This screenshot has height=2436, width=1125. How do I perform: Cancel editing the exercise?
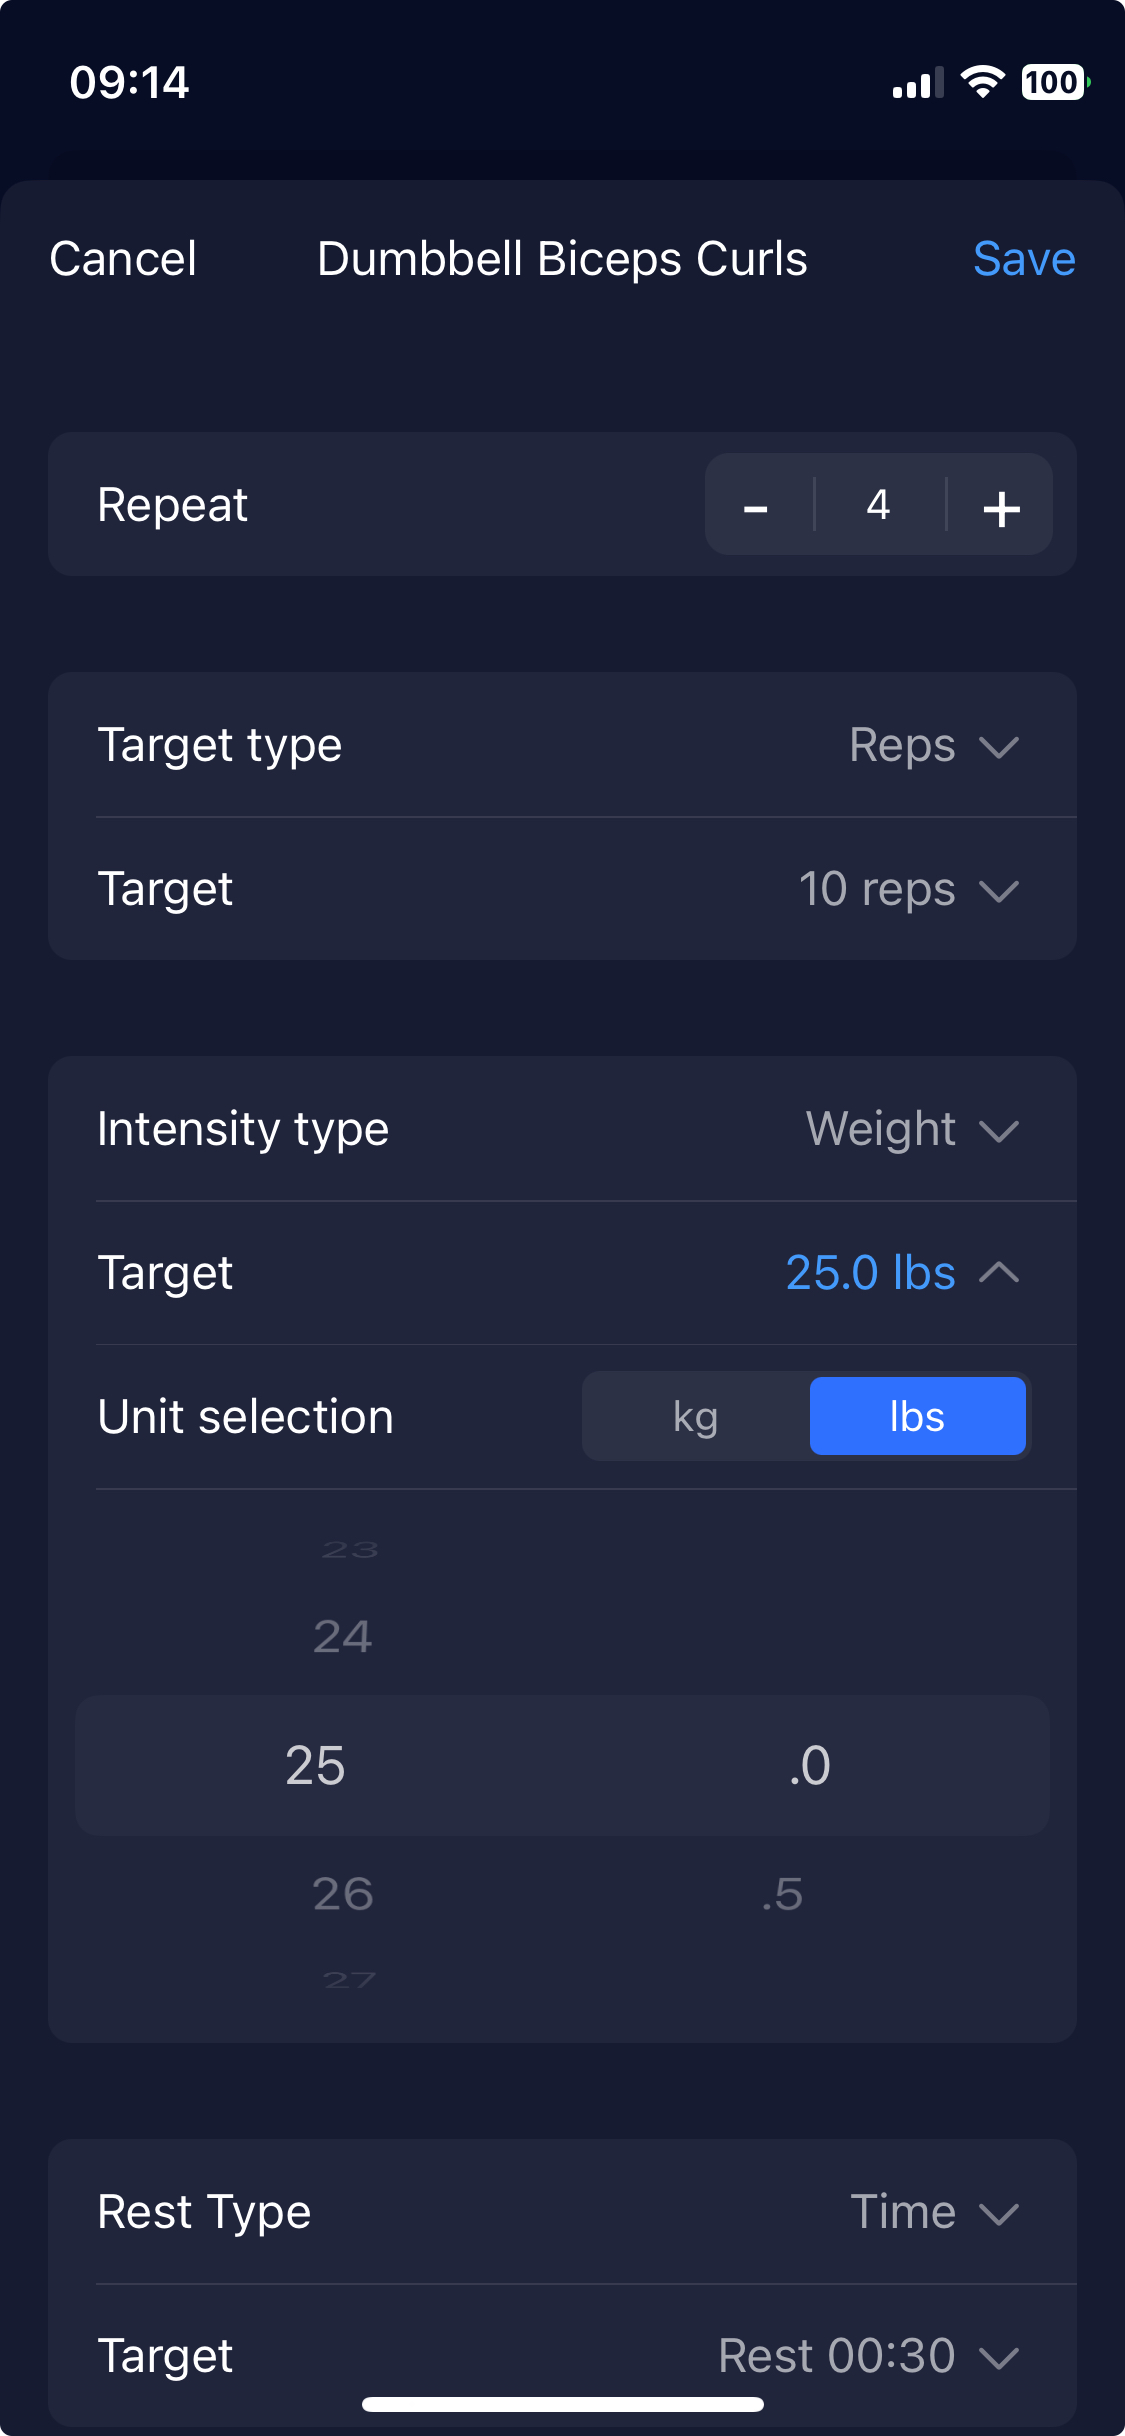coord(123,259)
